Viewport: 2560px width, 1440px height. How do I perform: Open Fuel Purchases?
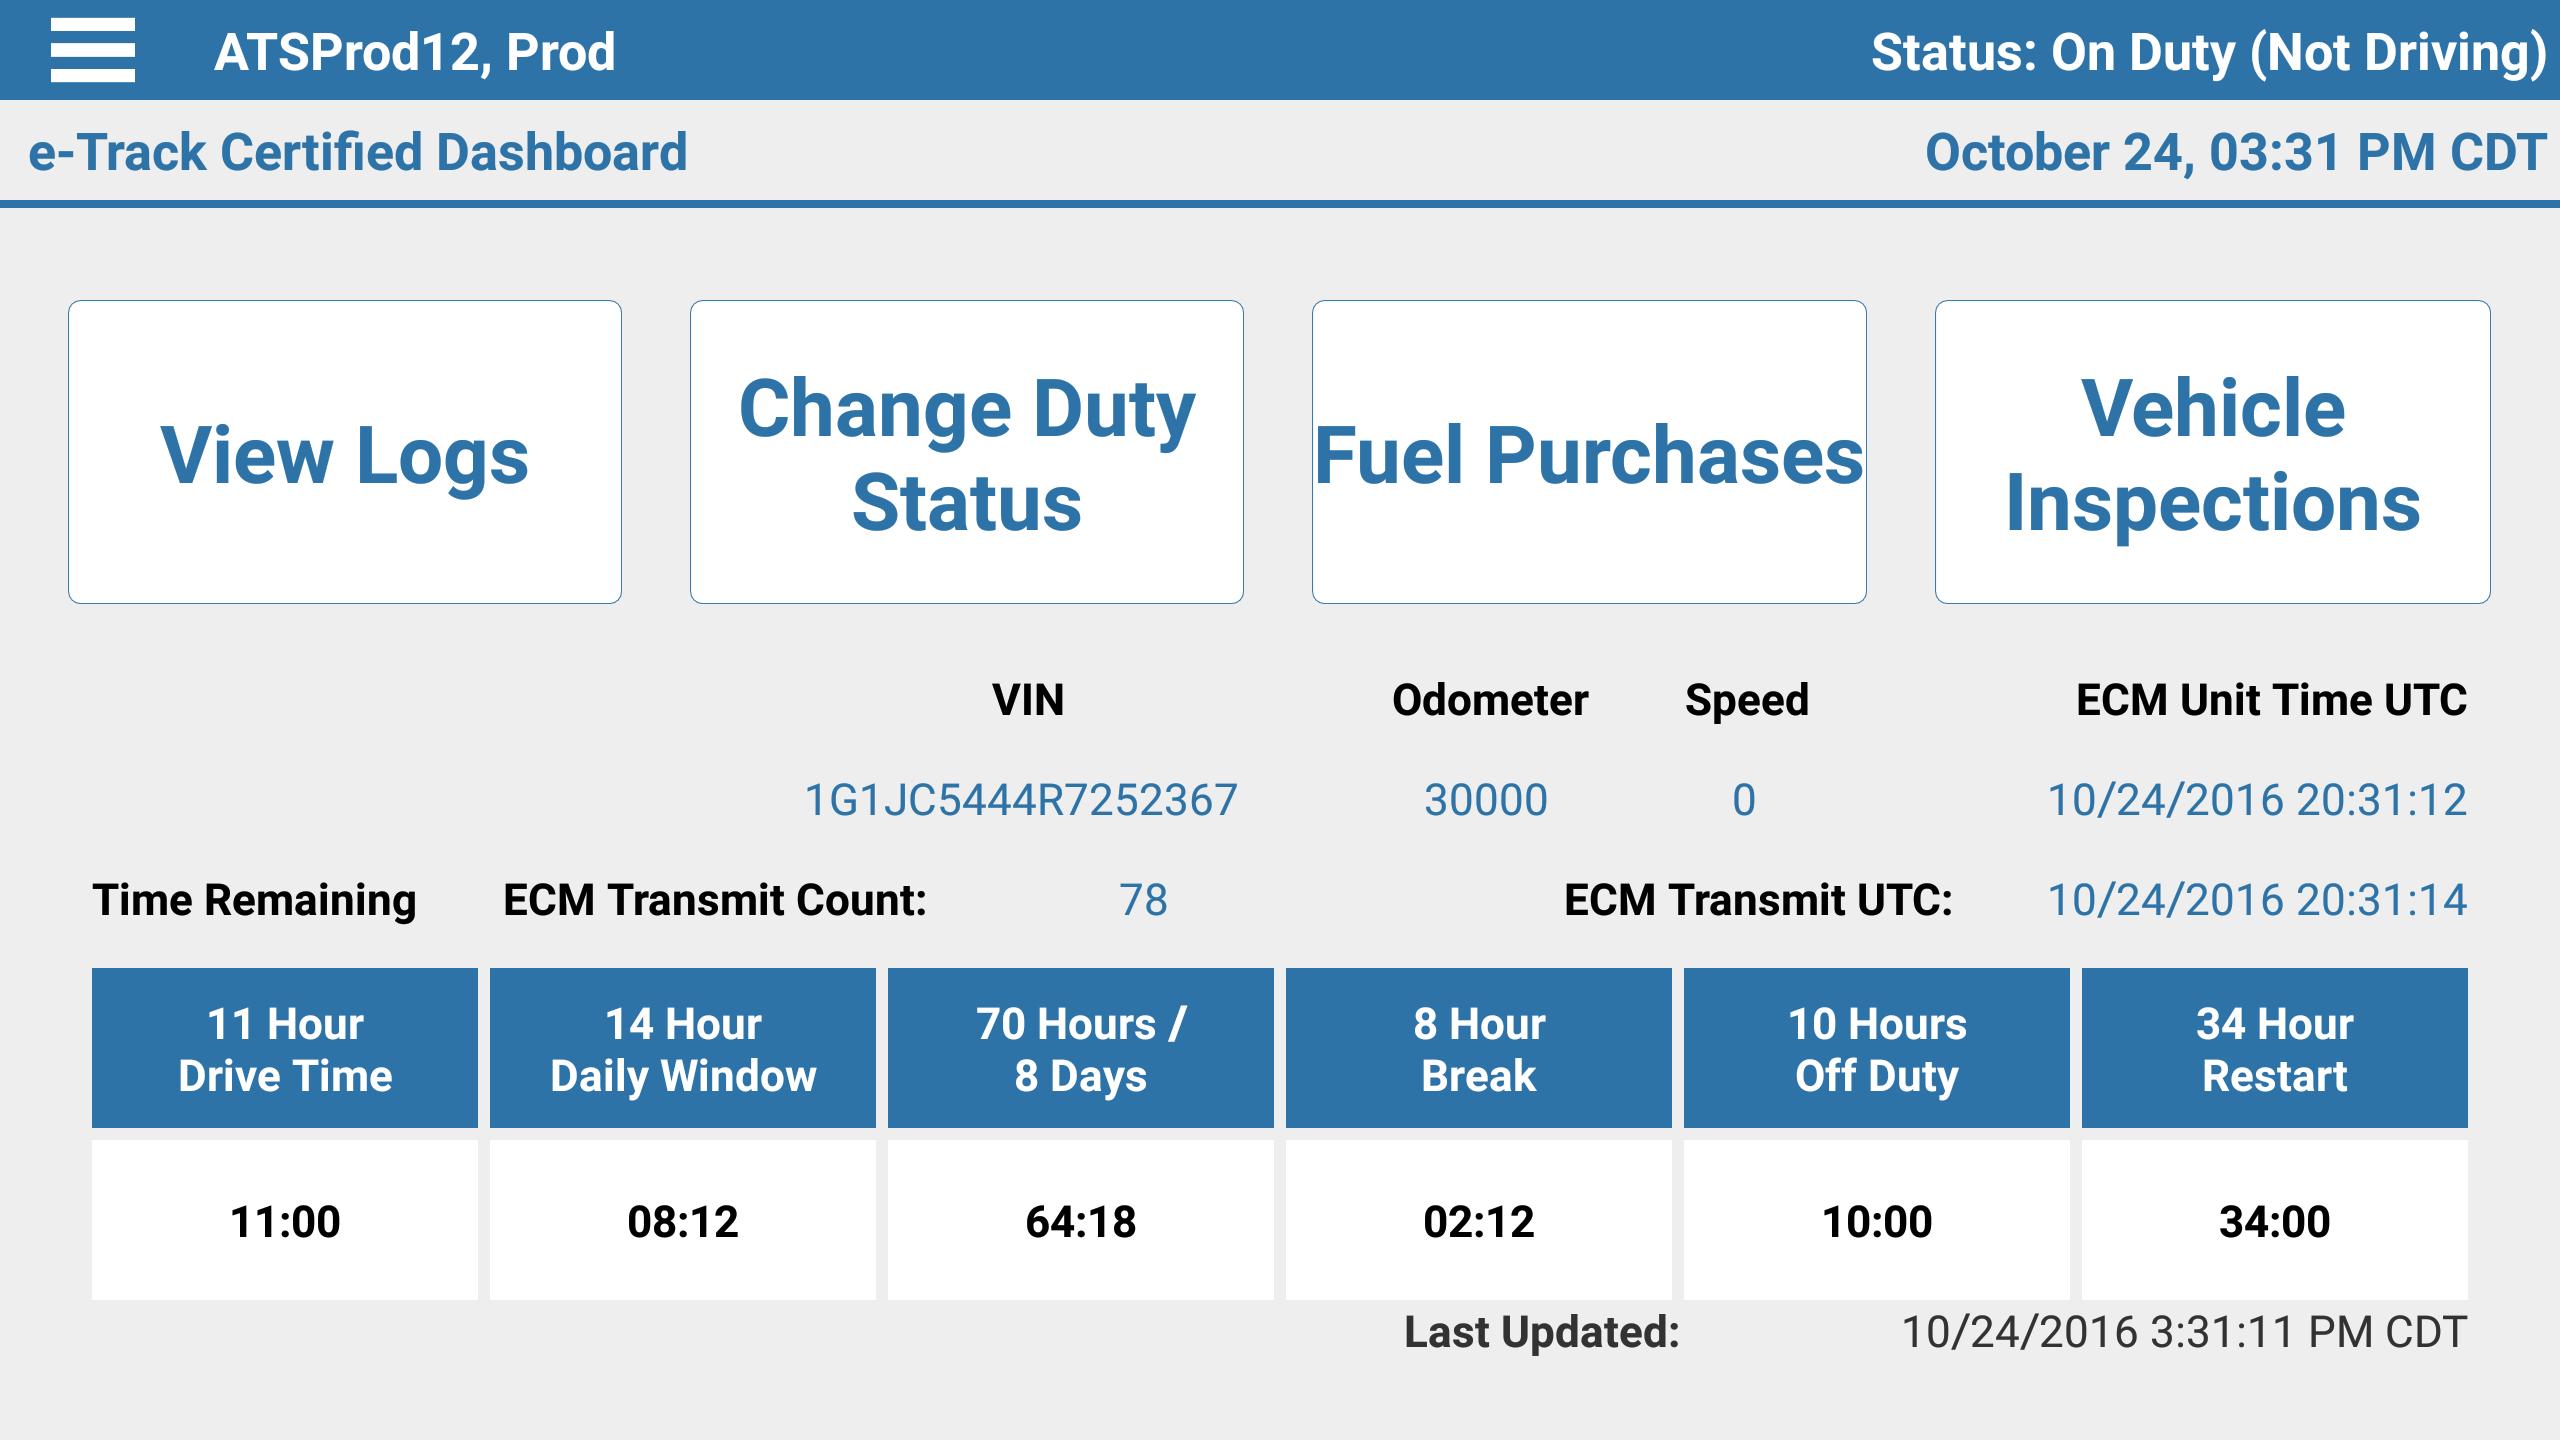tap(1589, 455)
